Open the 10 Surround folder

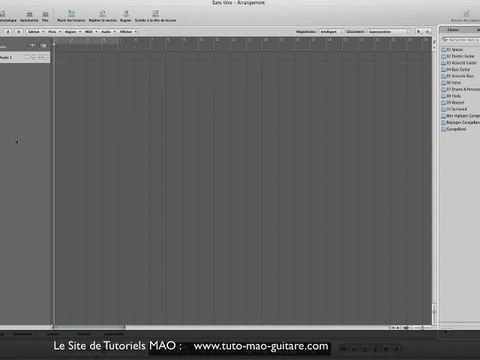[454, 109]
